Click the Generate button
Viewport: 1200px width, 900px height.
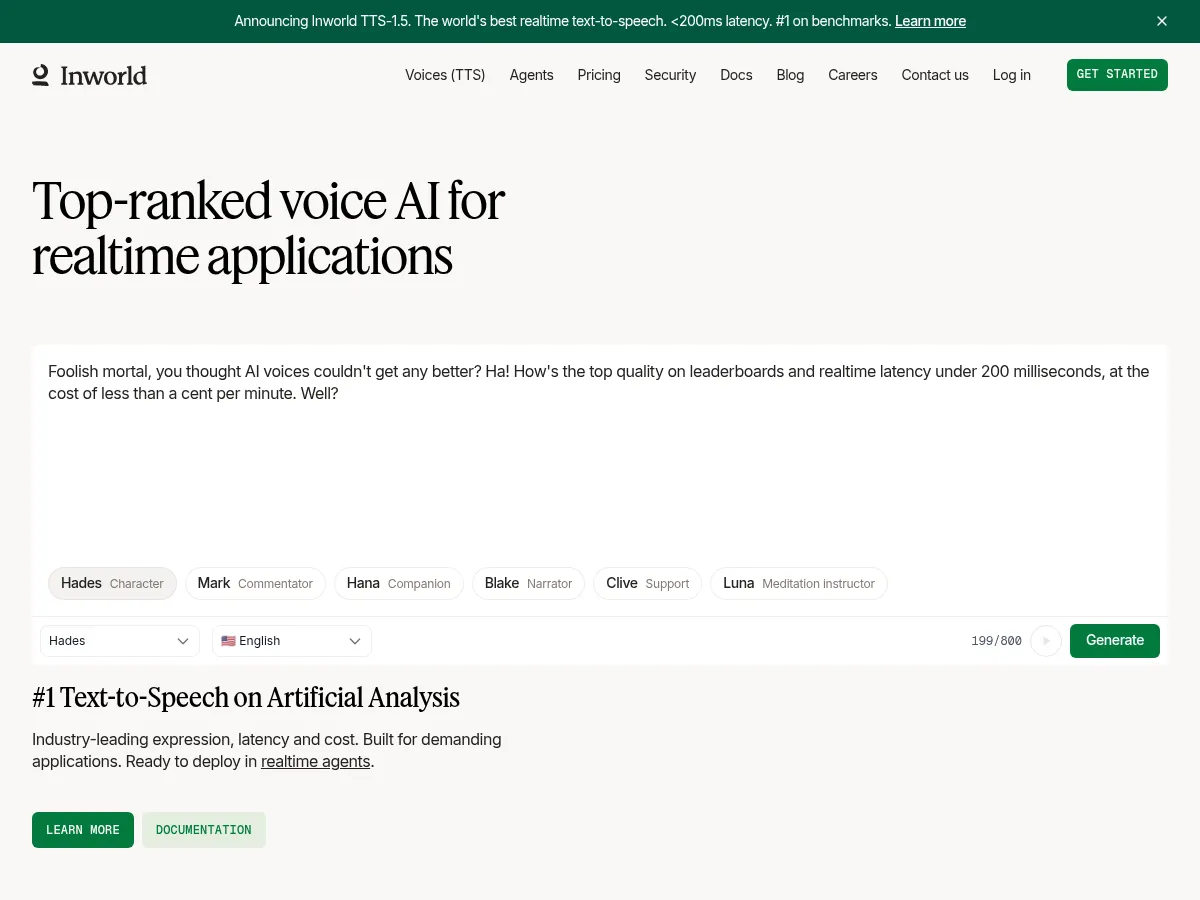point(1114,641)
